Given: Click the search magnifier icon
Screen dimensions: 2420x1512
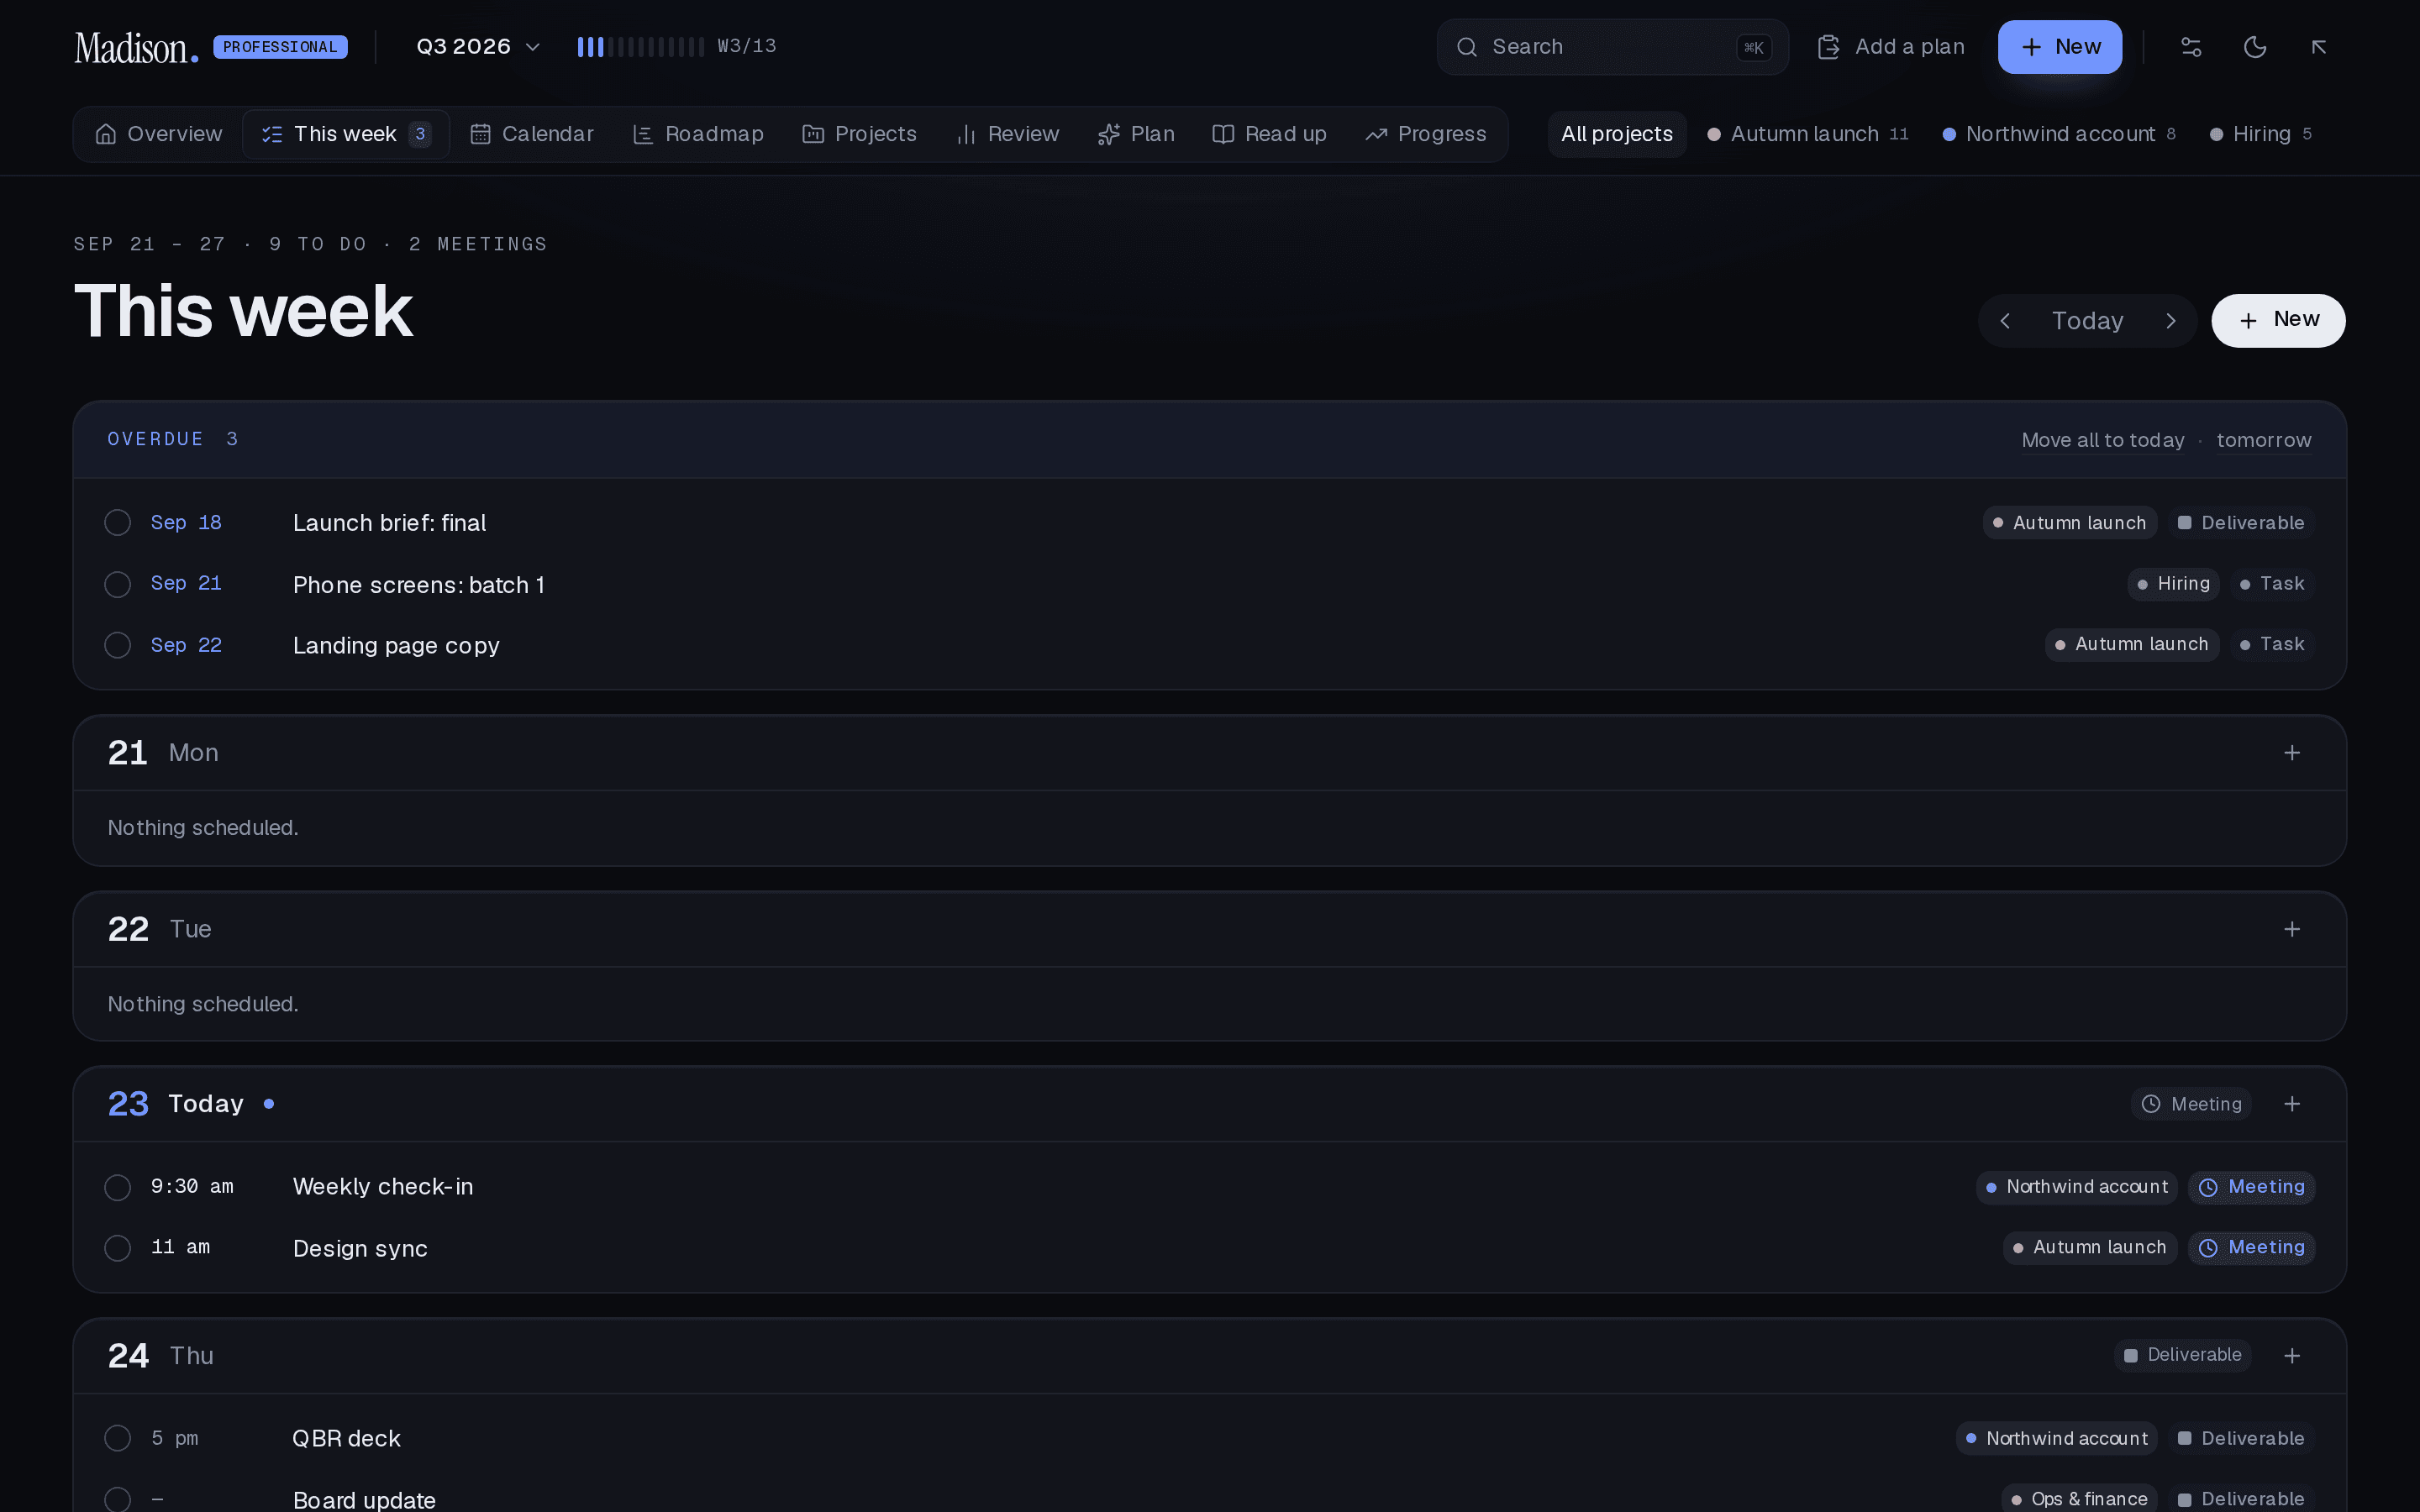Looking at the screenshot, I should pos(1467,47).
